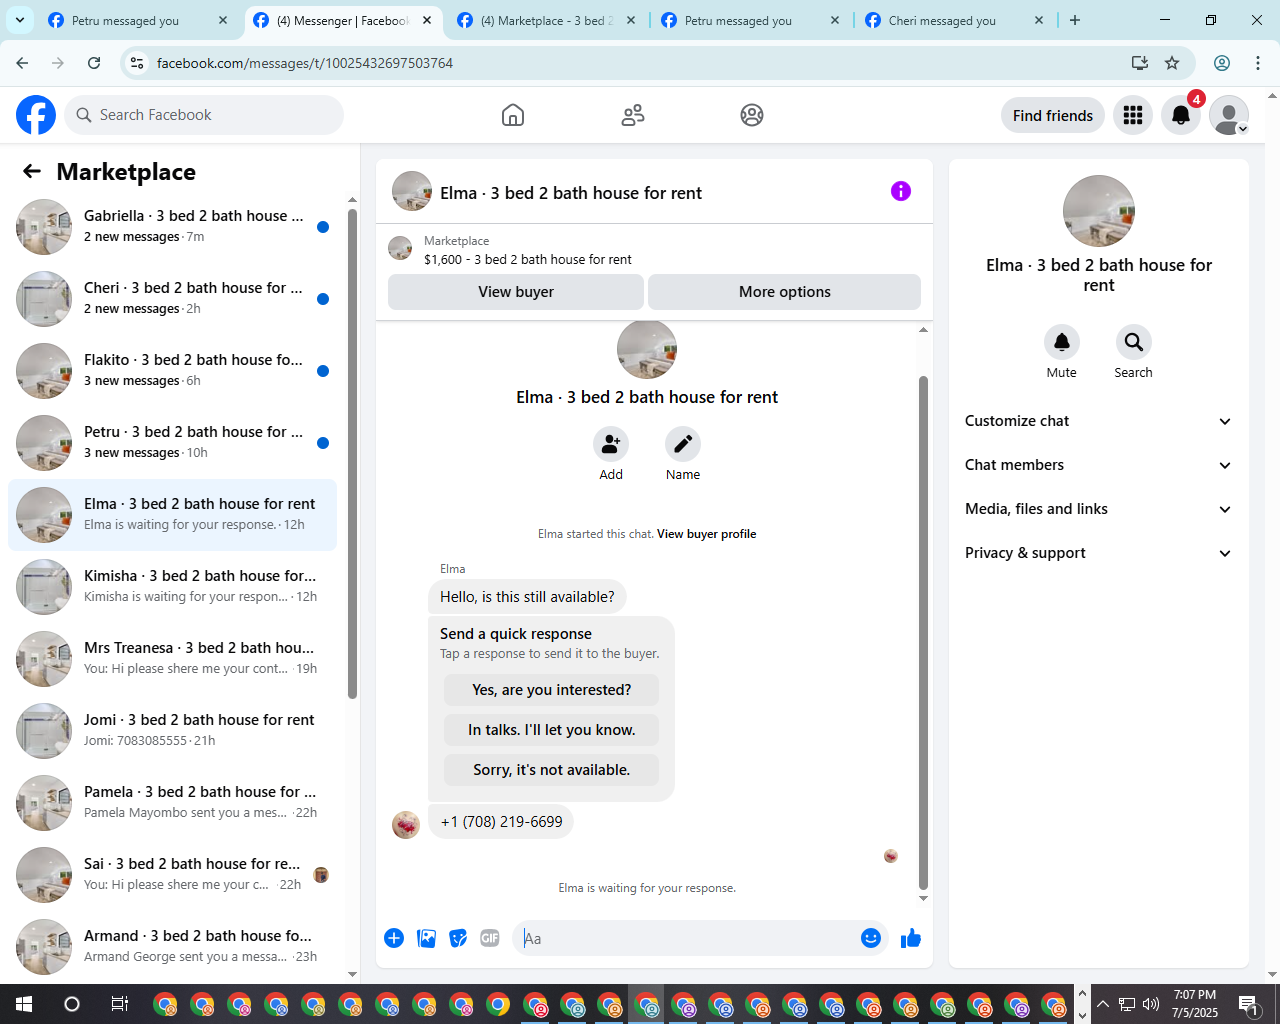Image resolution: width=1280 pixels, height=1024 pixels.
Task: Open more actions plus icon in composer
Action: (x=394, y=938)
